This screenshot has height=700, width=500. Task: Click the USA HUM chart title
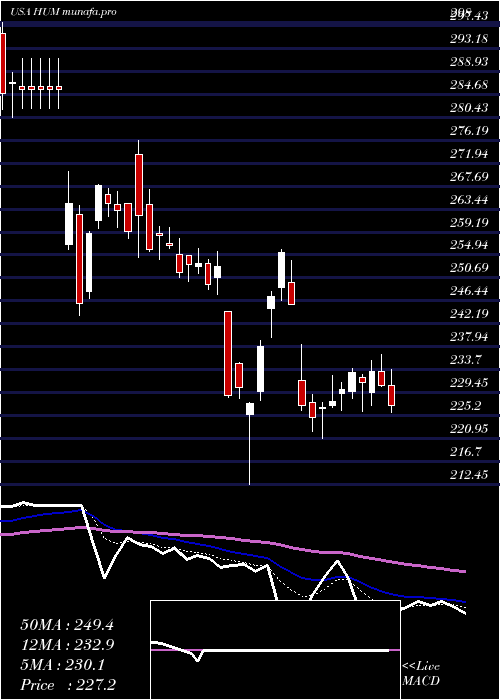63,12
